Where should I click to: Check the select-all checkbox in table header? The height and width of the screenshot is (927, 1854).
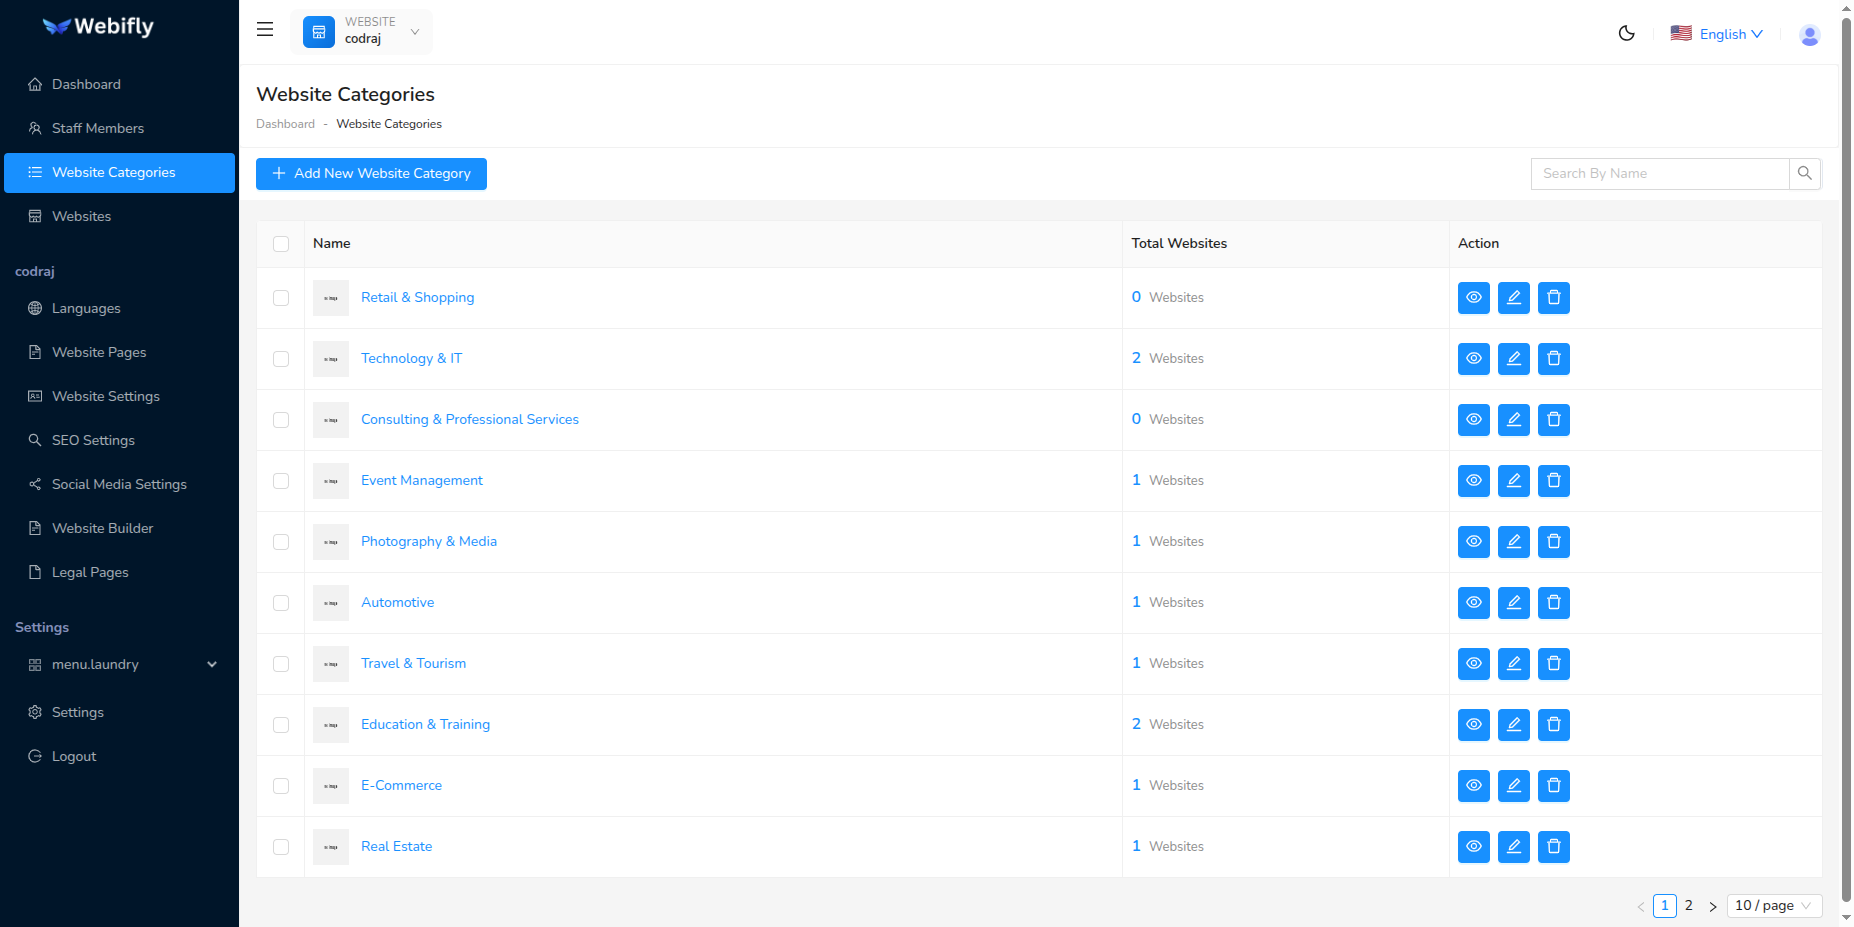(x=281, y=244)
